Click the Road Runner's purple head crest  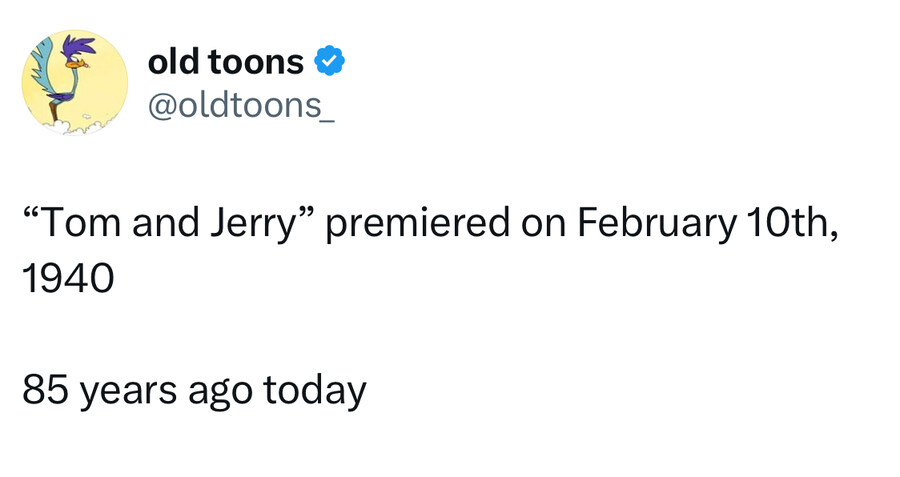[x=82, y=46]
